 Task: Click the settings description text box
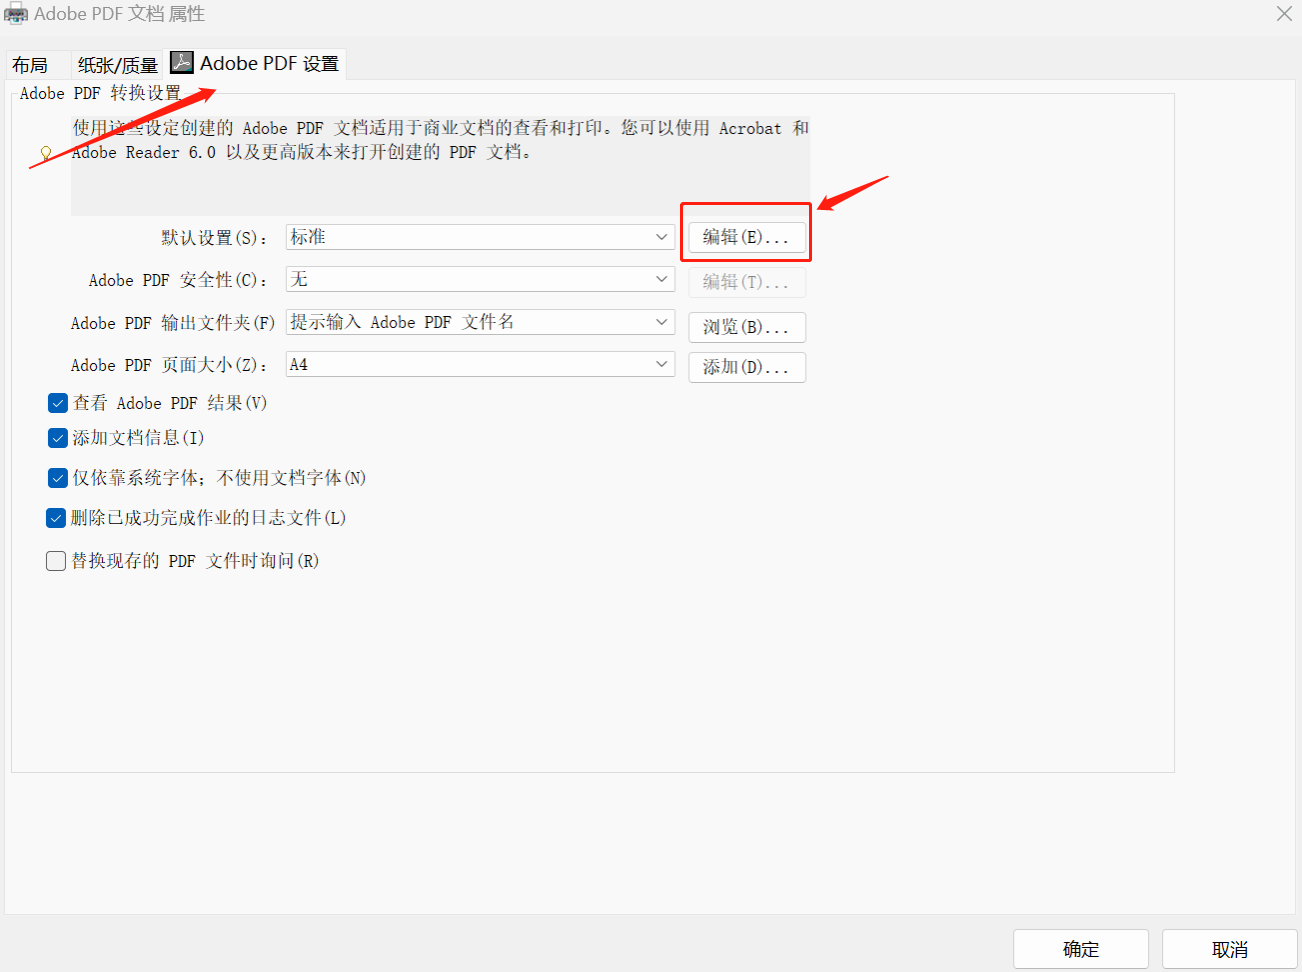pyautogui.click(x=440, y=165)
